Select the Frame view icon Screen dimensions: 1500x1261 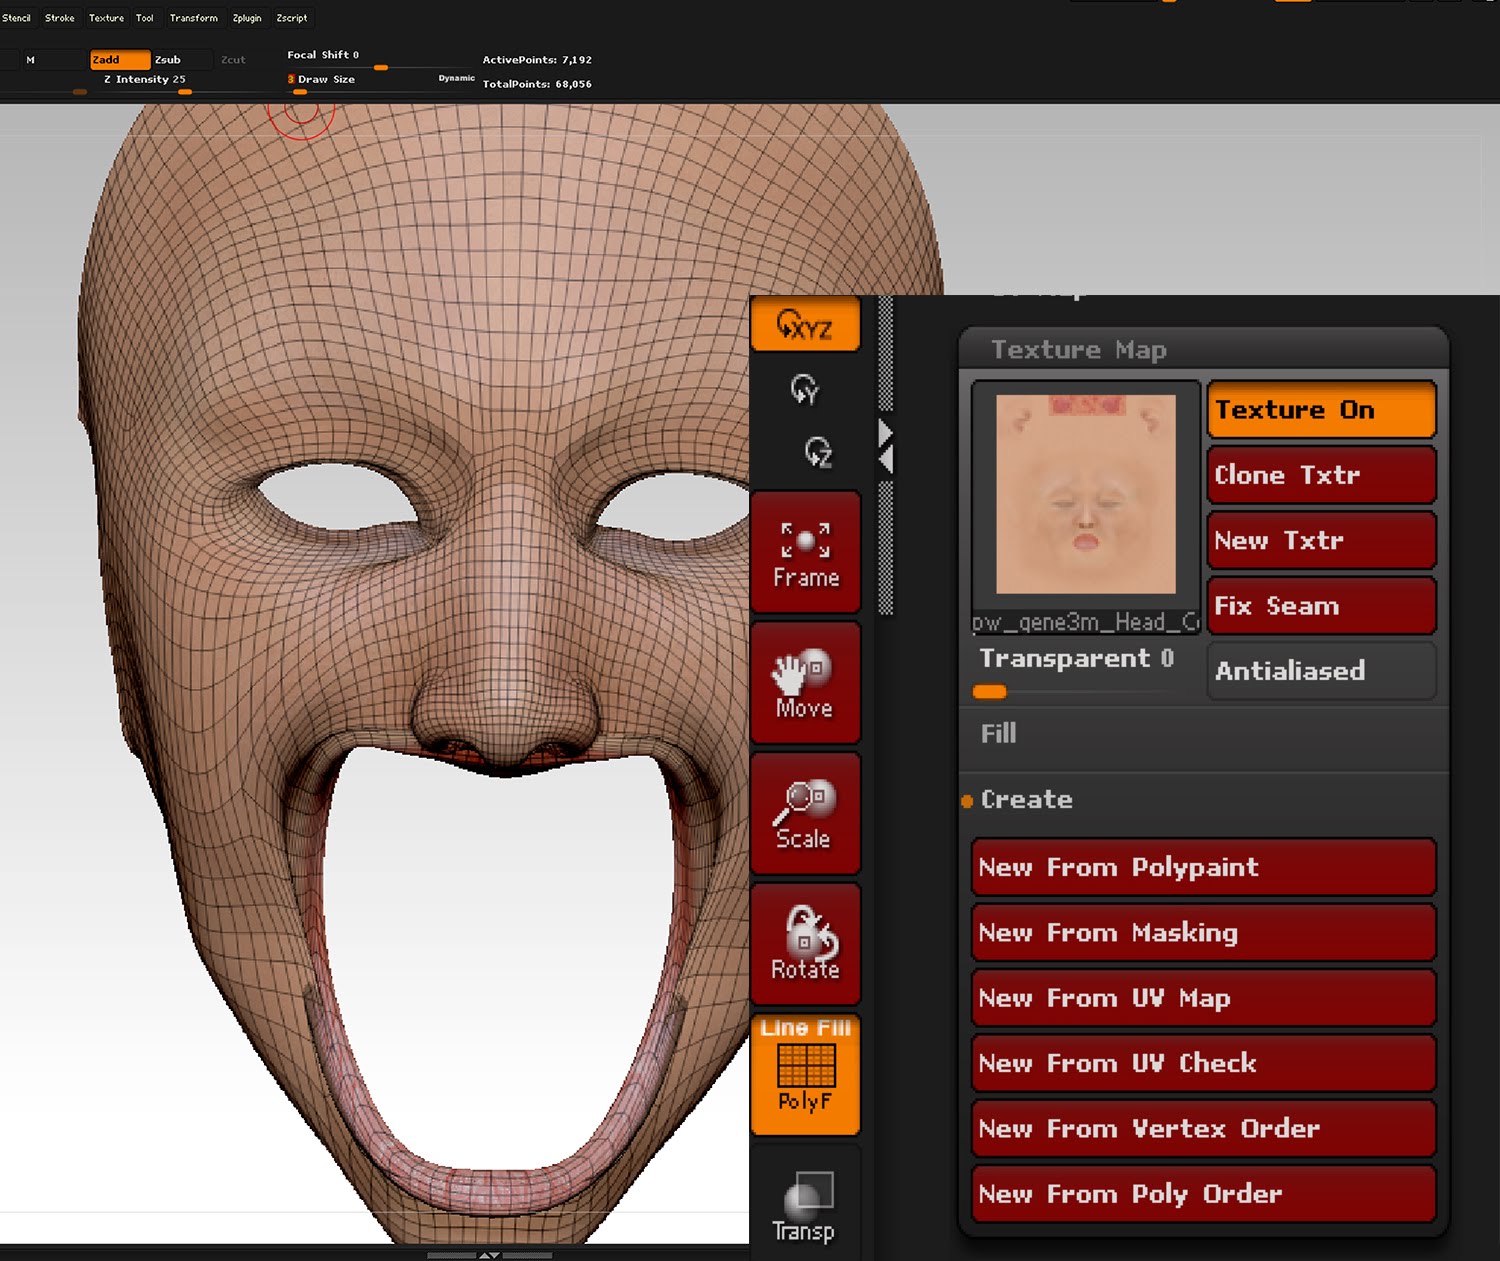(805, 553)
